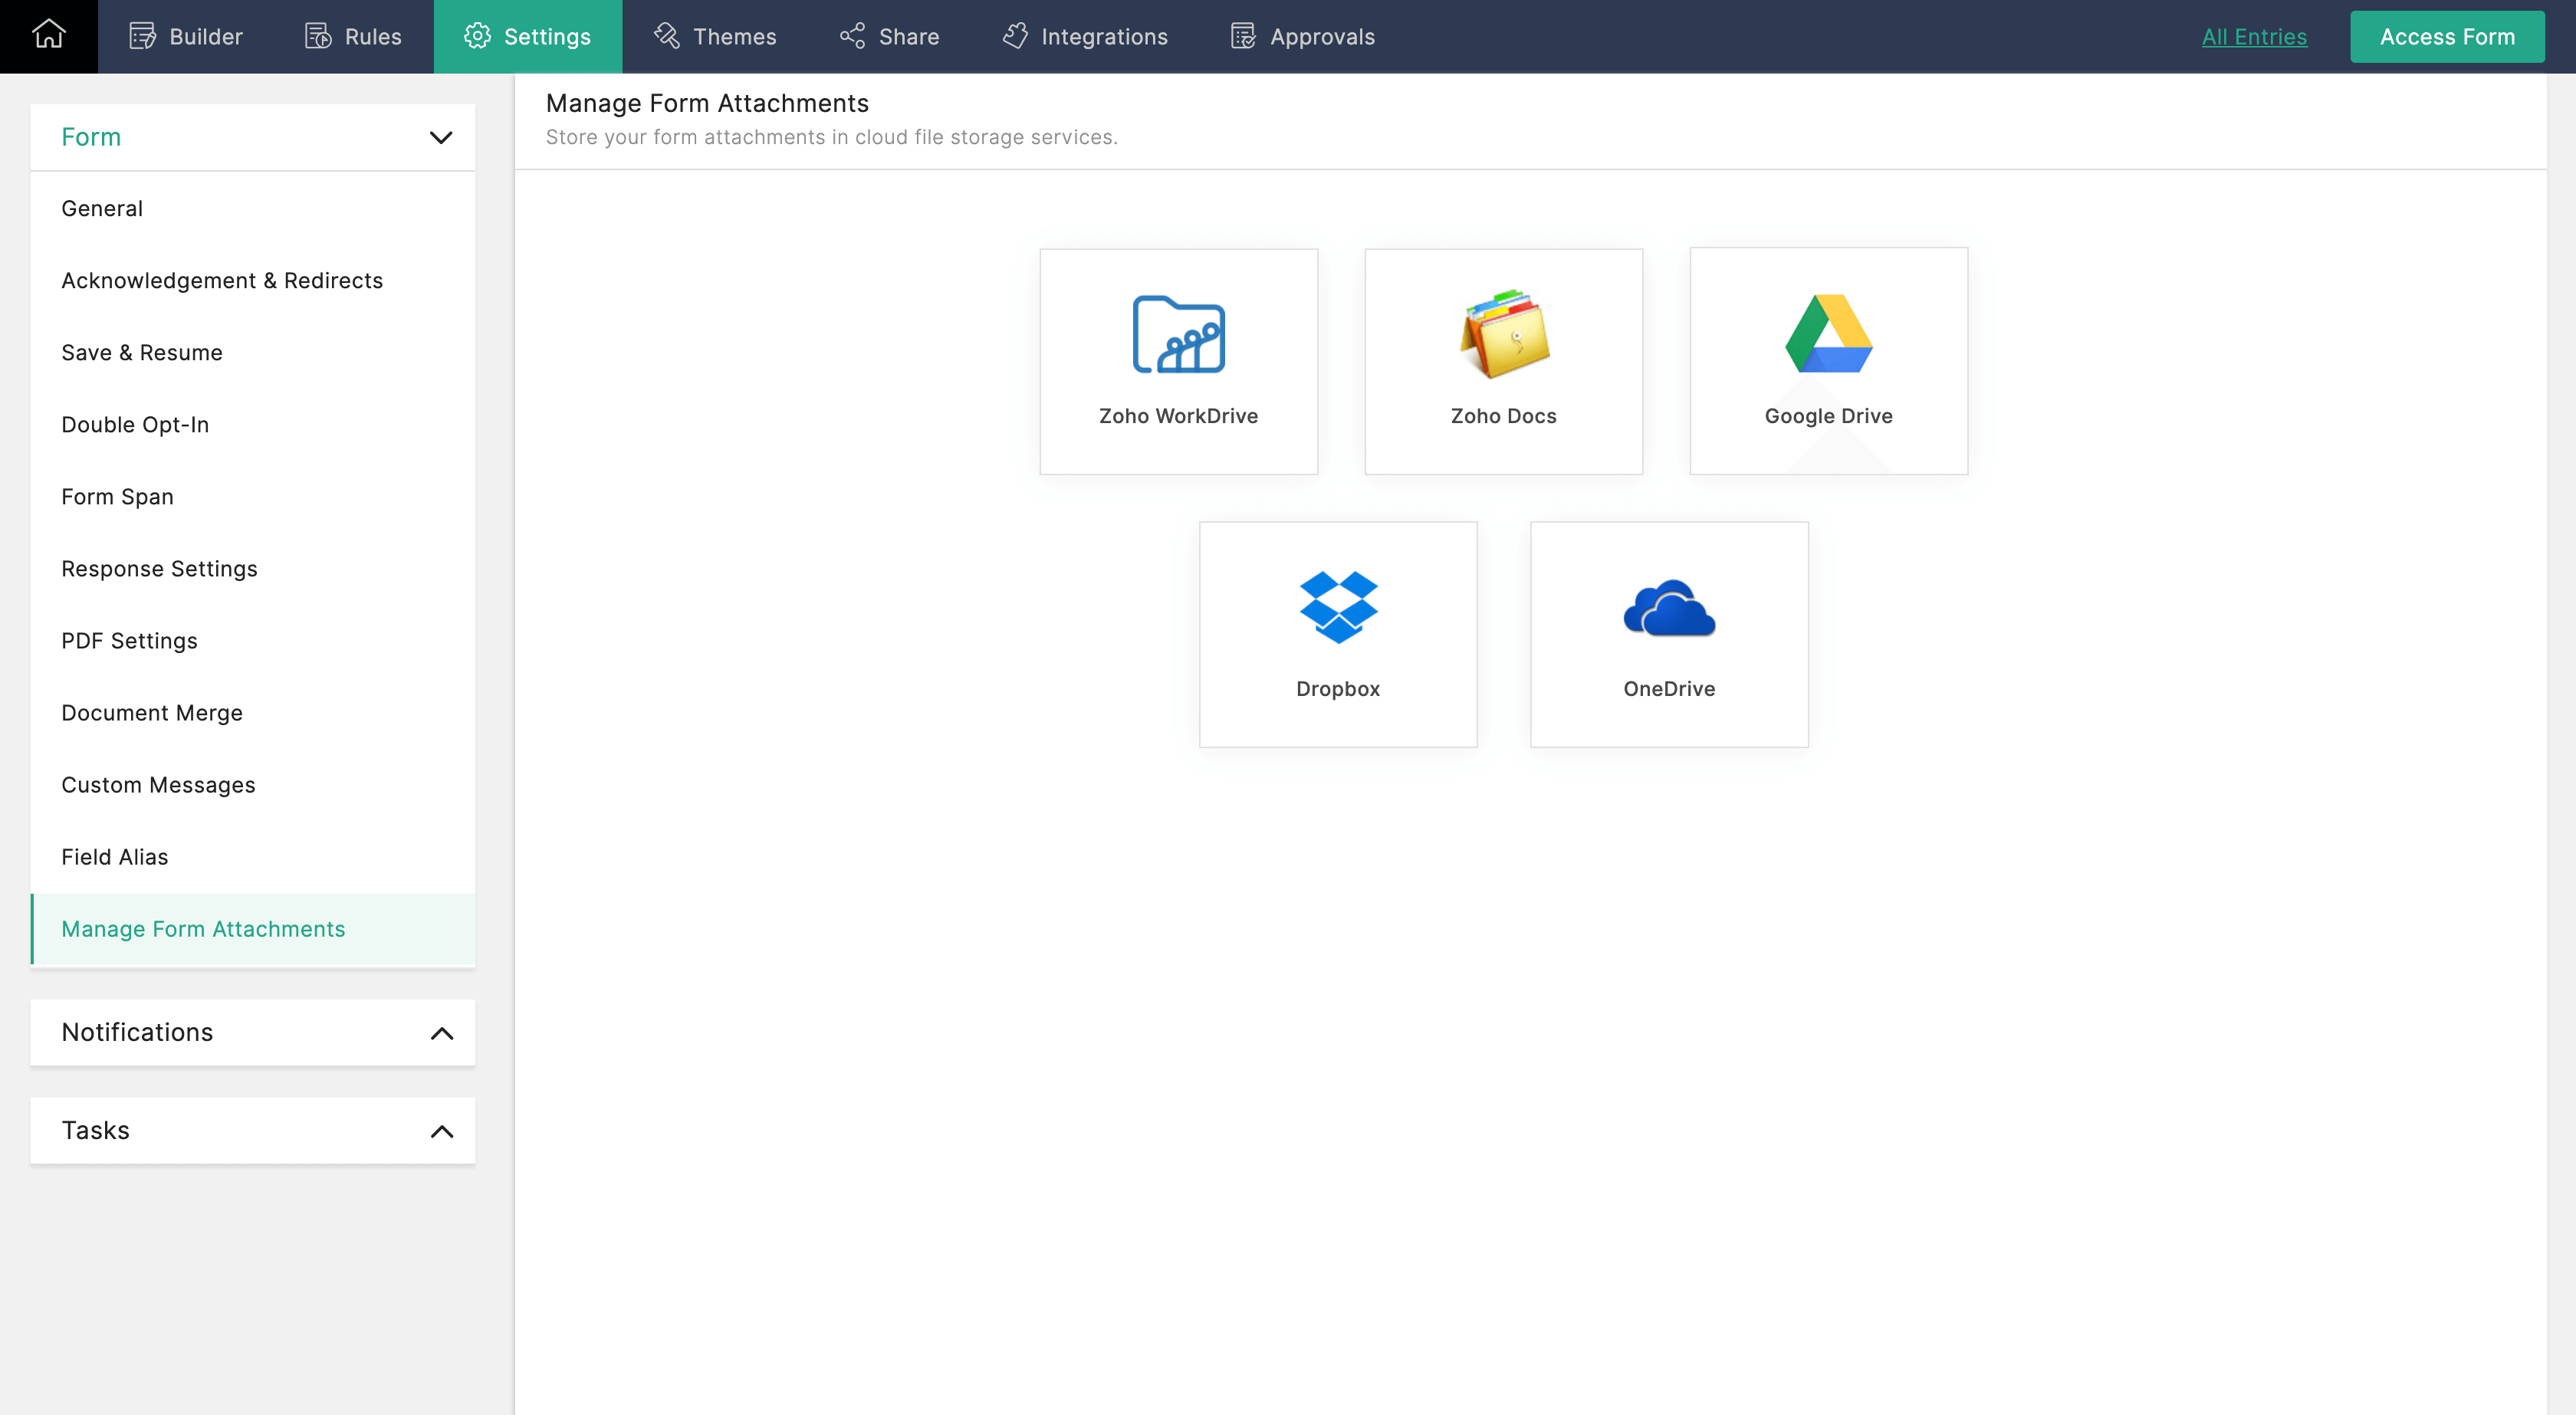Collapse the Form section chevron
Image resolution: width=2576 pixels, height=1415 pixels.
point(441,137)
